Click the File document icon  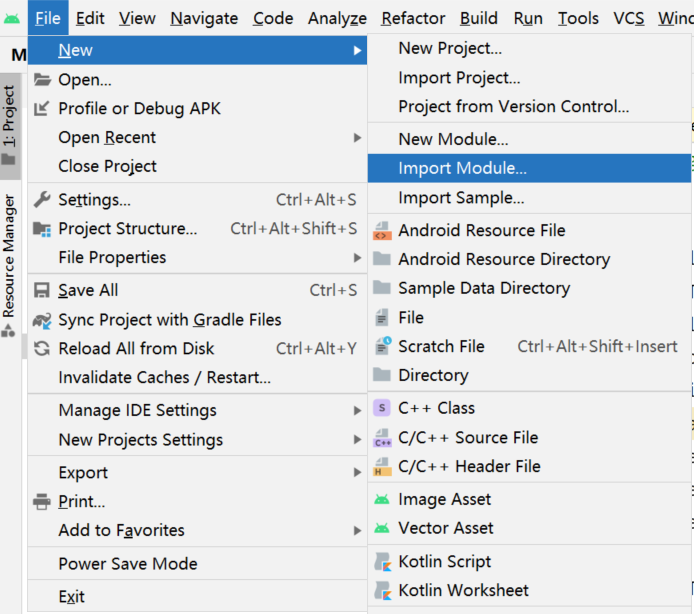click(382, 317)
